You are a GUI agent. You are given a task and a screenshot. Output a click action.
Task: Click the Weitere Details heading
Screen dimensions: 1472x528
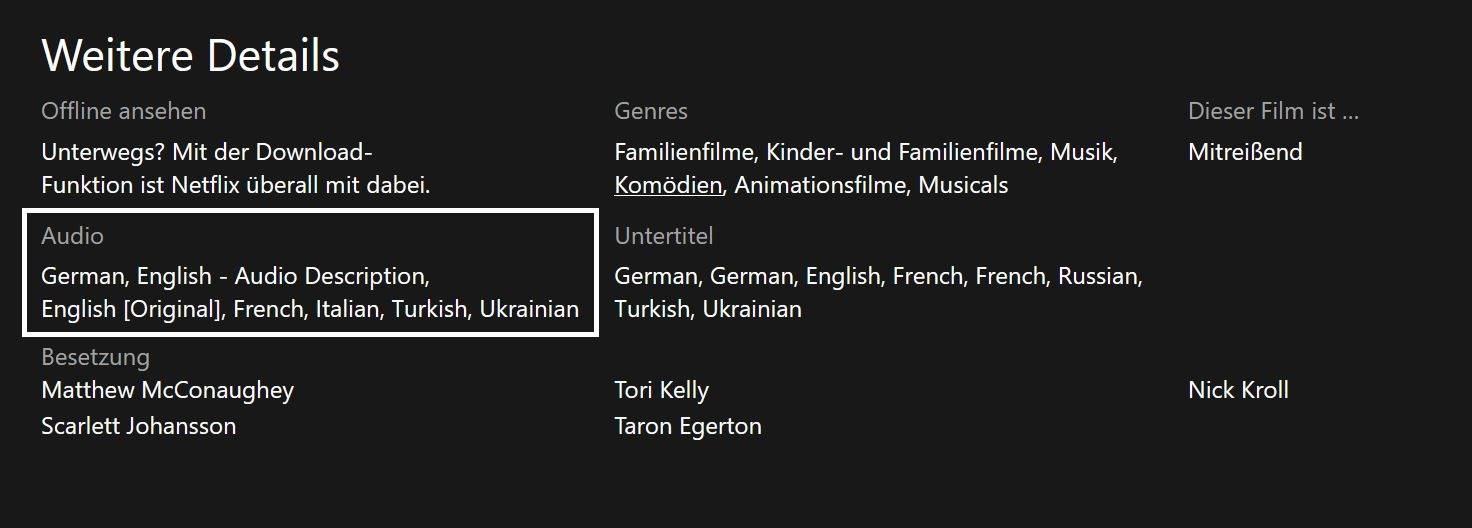coord(190,56)
